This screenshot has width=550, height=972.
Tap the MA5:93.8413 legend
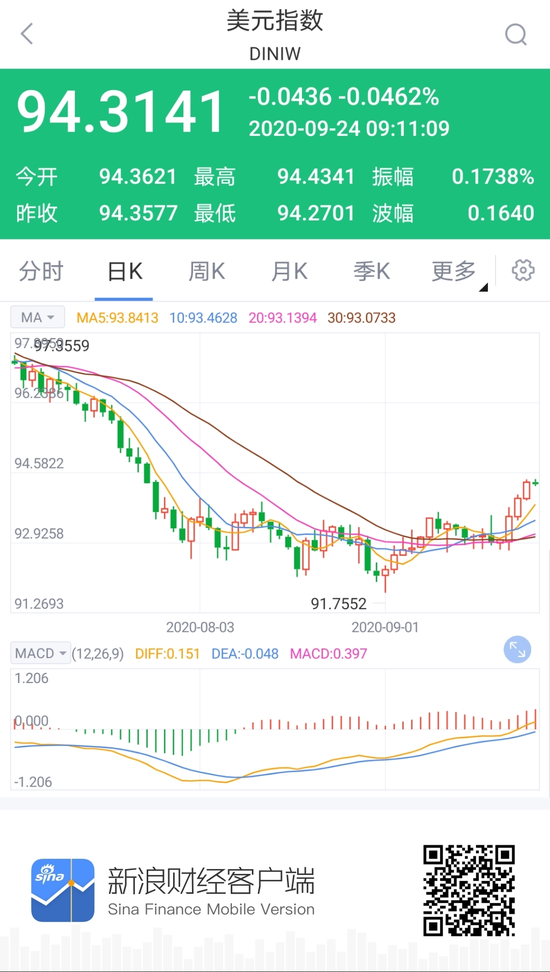coord(118,318)
